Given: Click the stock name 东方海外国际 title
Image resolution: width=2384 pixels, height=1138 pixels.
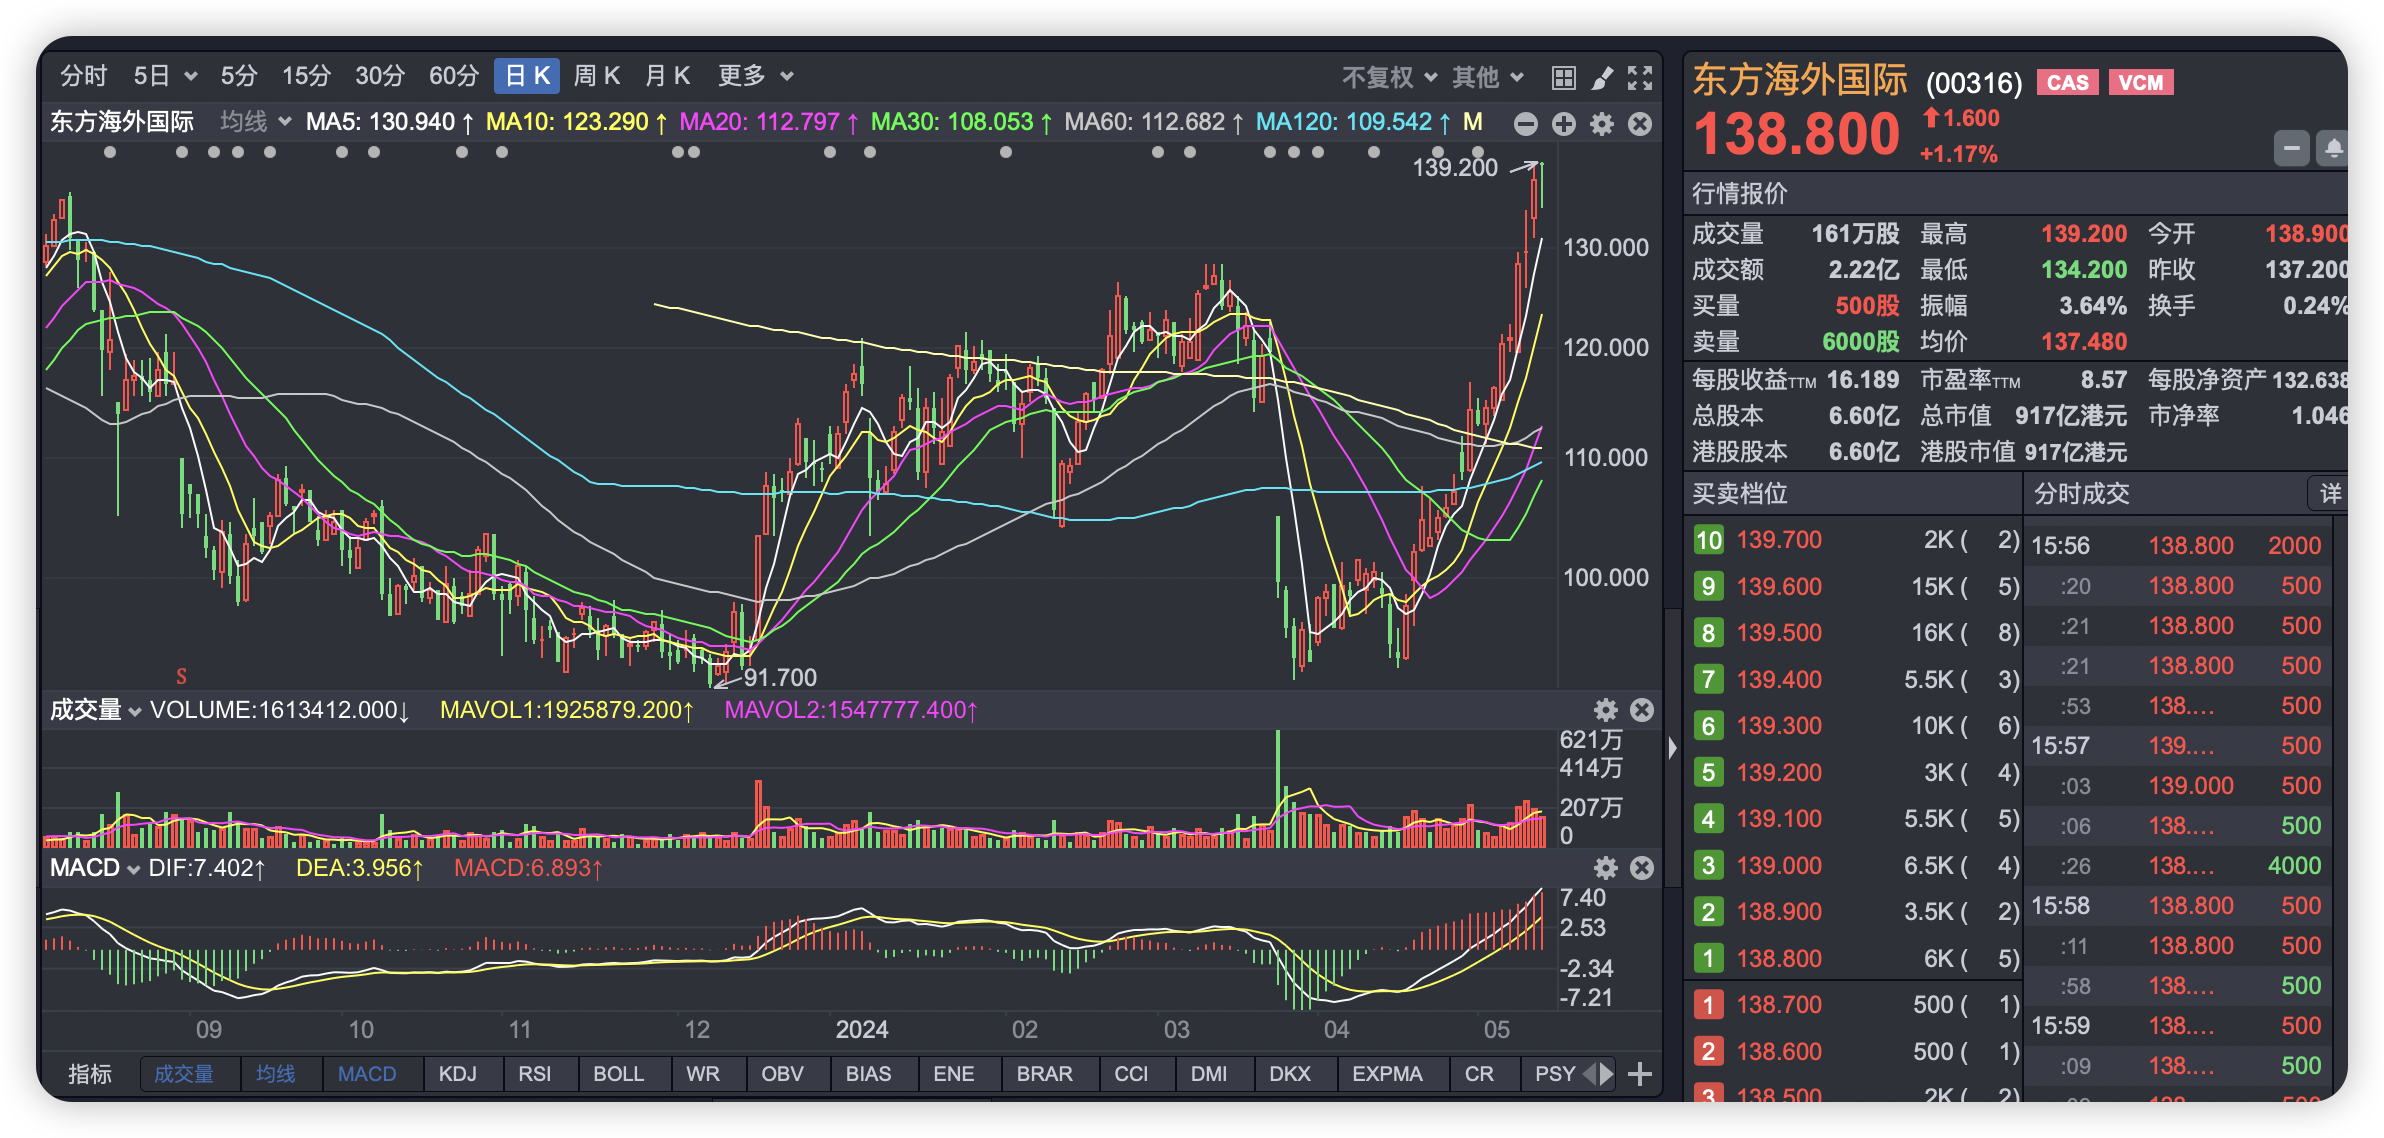Looking at the screenshot, I should (1799, 80).
